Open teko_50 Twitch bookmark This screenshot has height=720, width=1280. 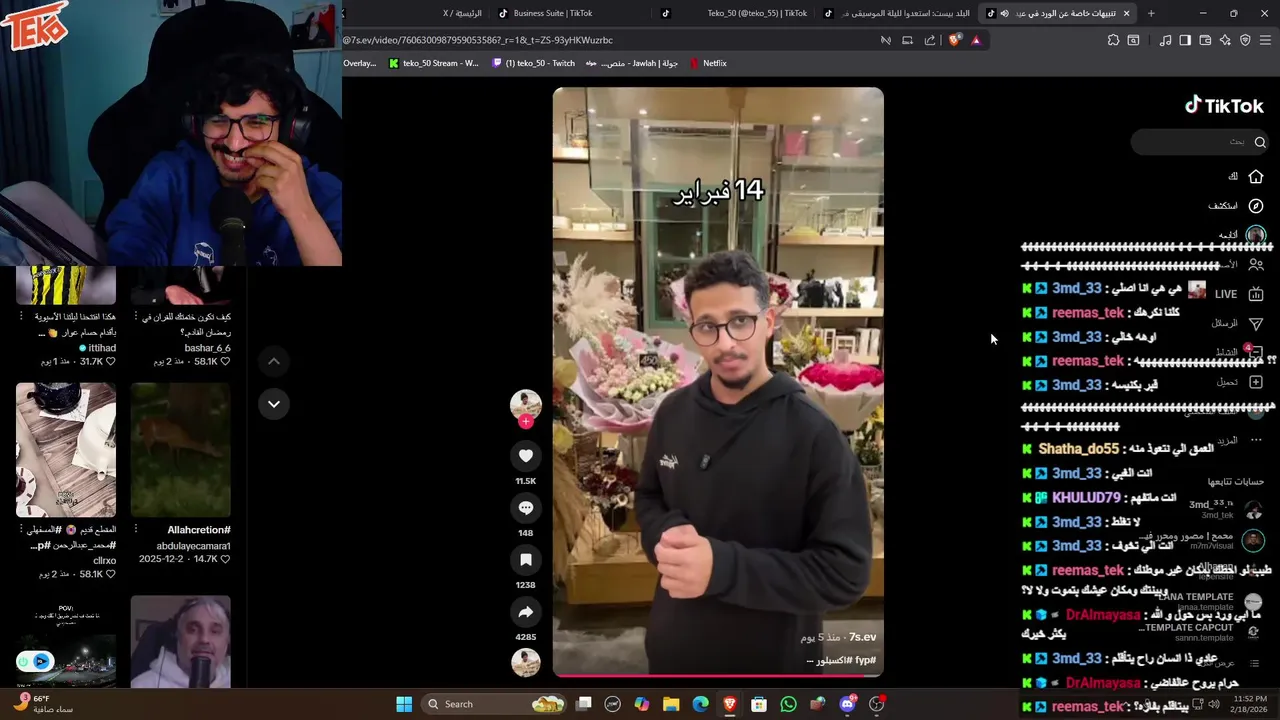pos(534,63)
